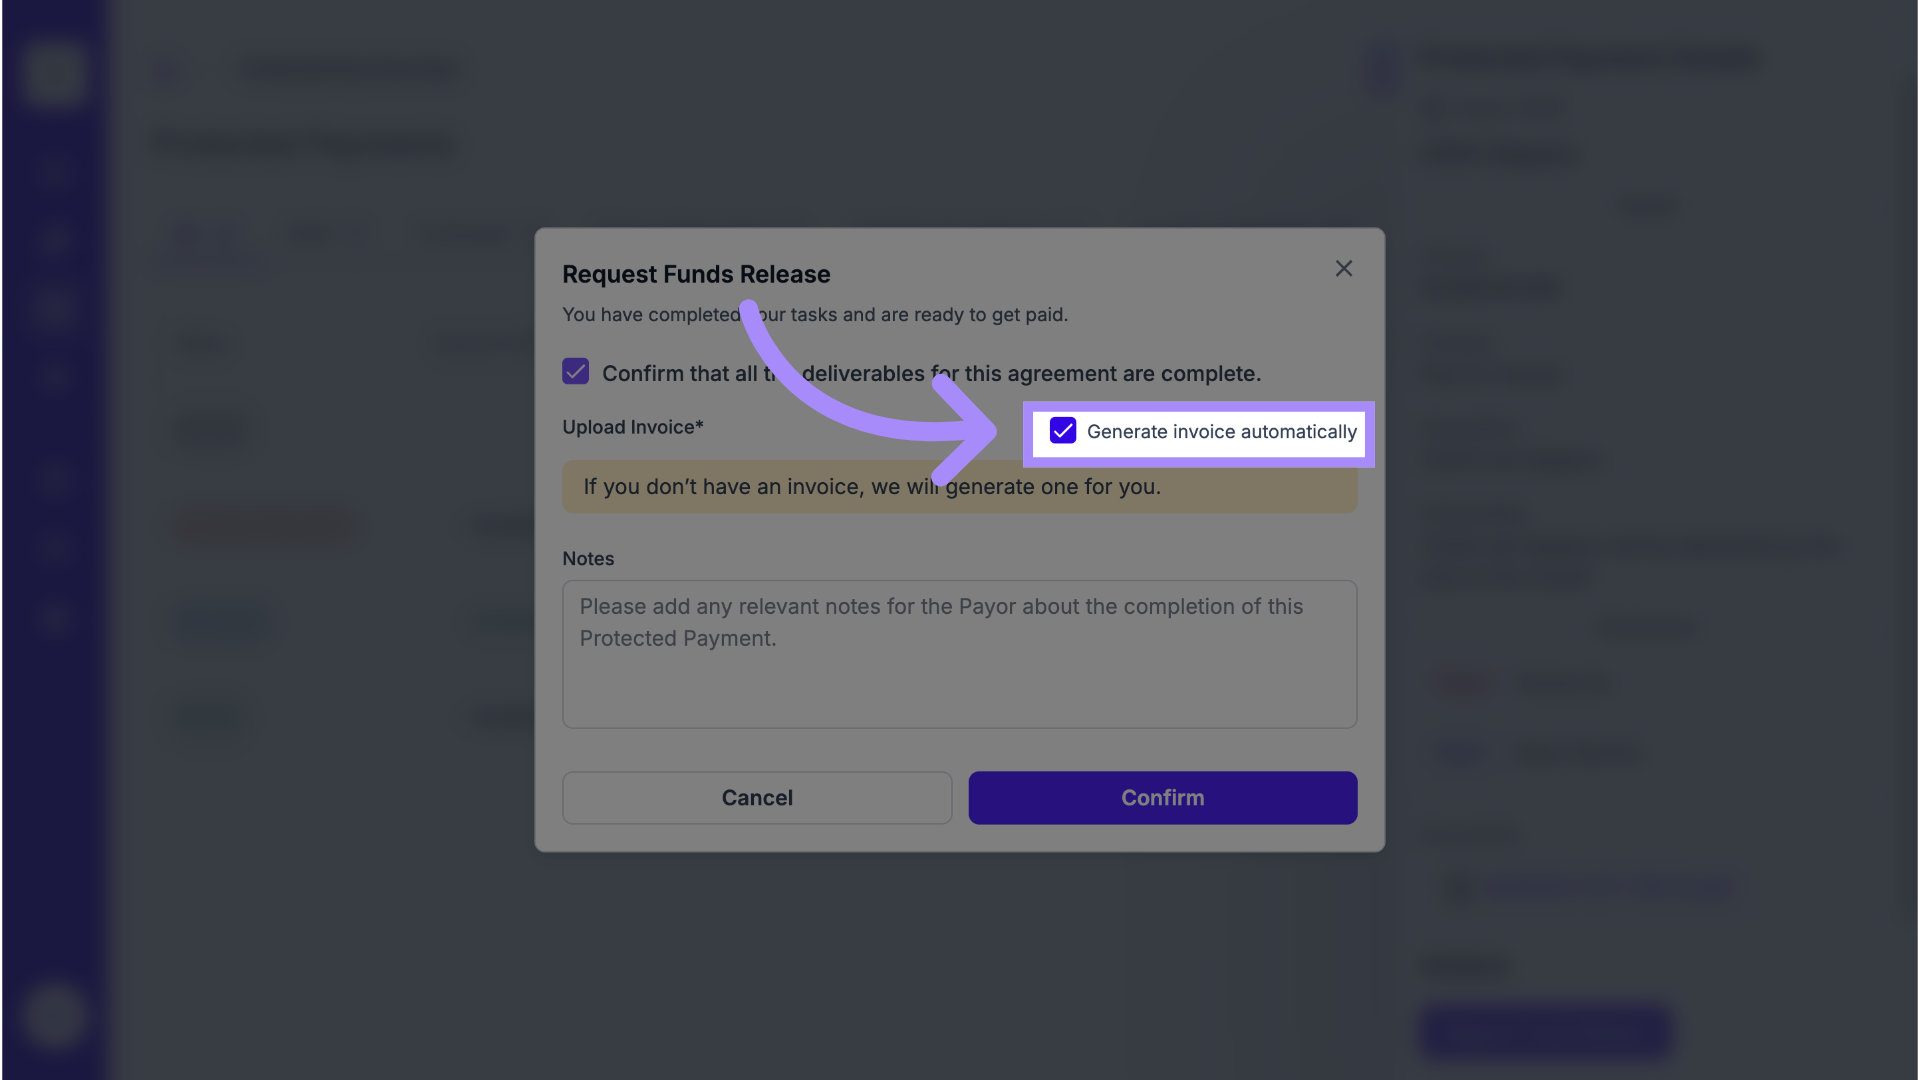The height and width of the screenshot is (1080, 1920).
Task: Click the blurred round avatar at sidebar bottom
Action: (x=53, y=1016)
